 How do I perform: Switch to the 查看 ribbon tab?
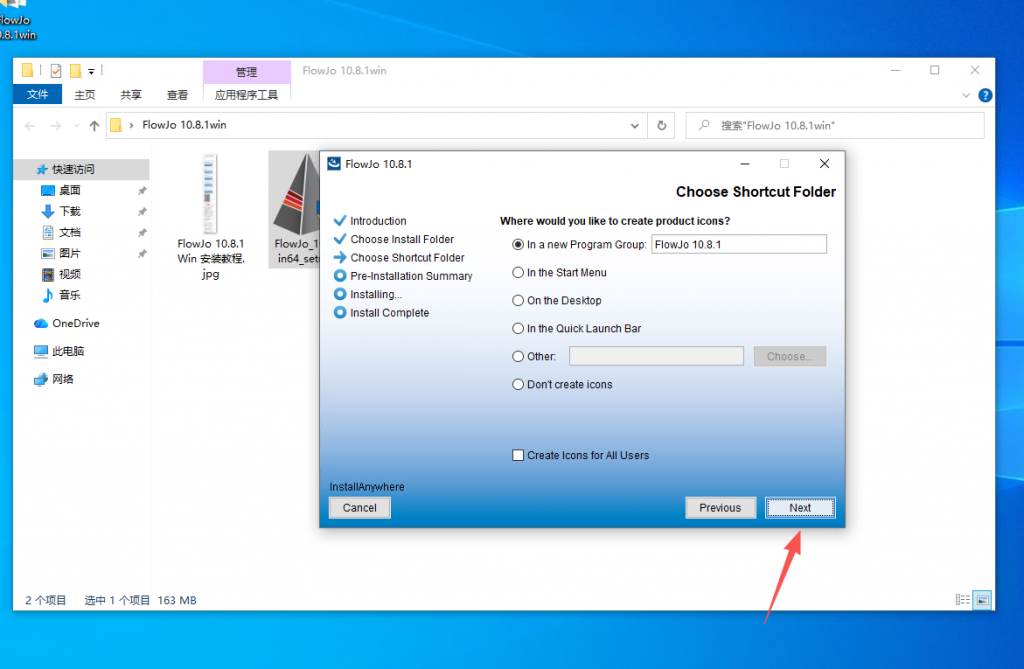point(177,95)
